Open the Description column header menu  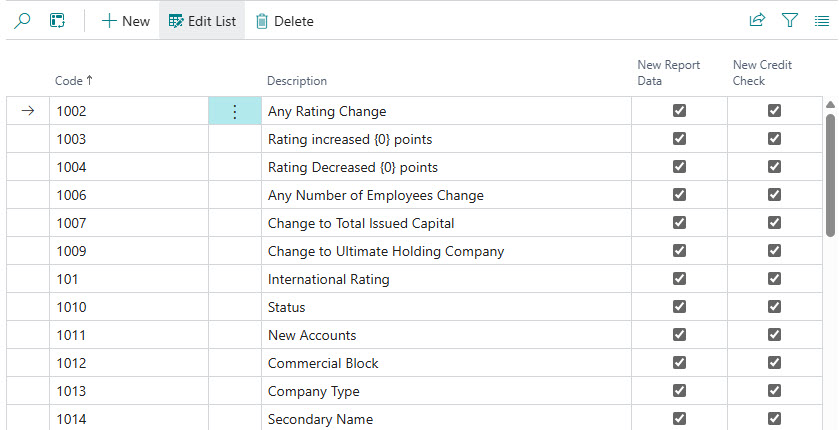(297, 81)
